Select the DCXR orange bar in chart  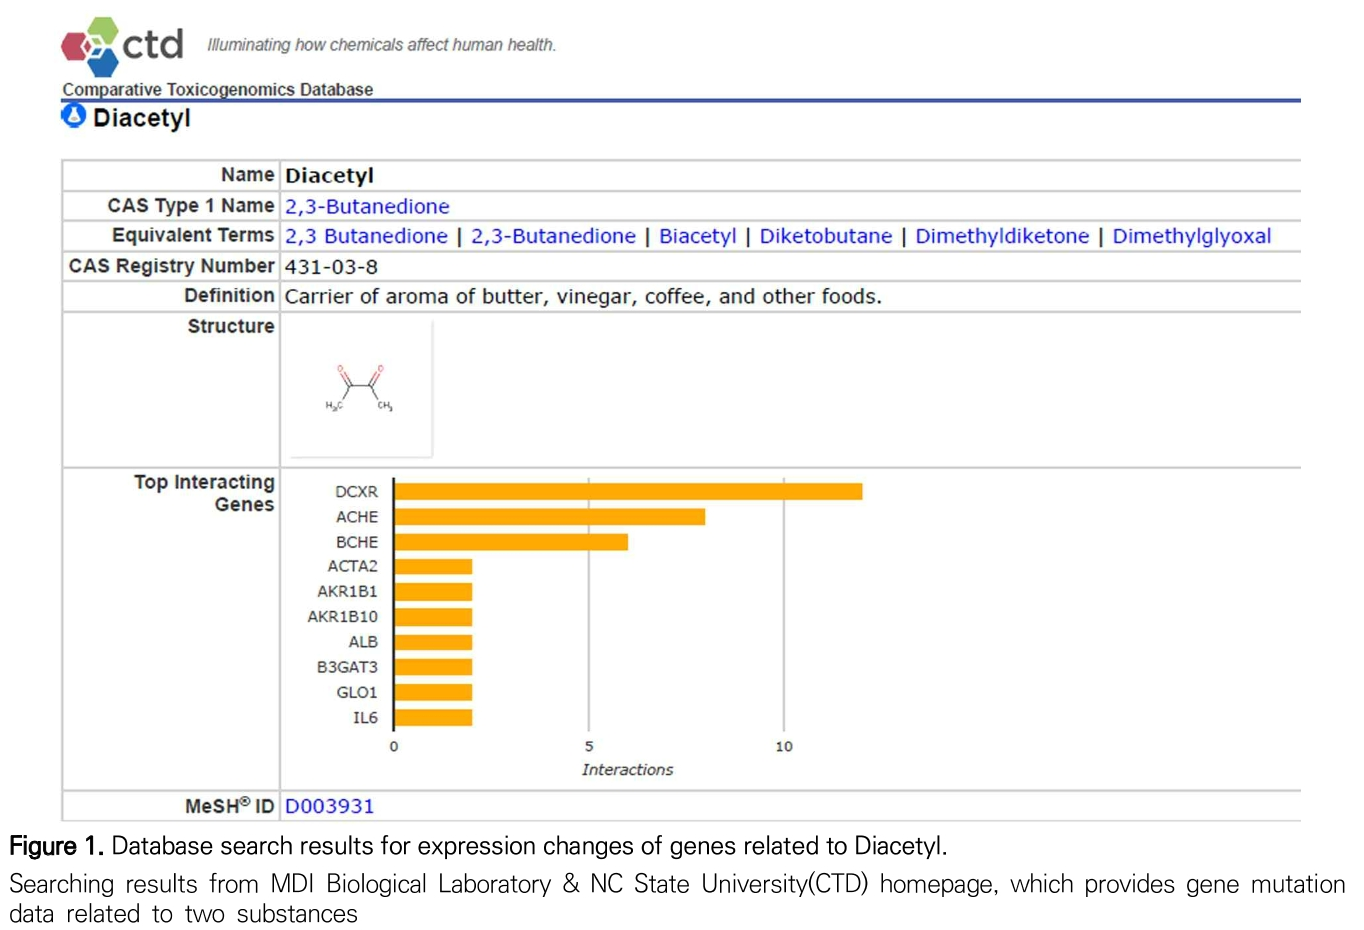(x=628, y=492)
